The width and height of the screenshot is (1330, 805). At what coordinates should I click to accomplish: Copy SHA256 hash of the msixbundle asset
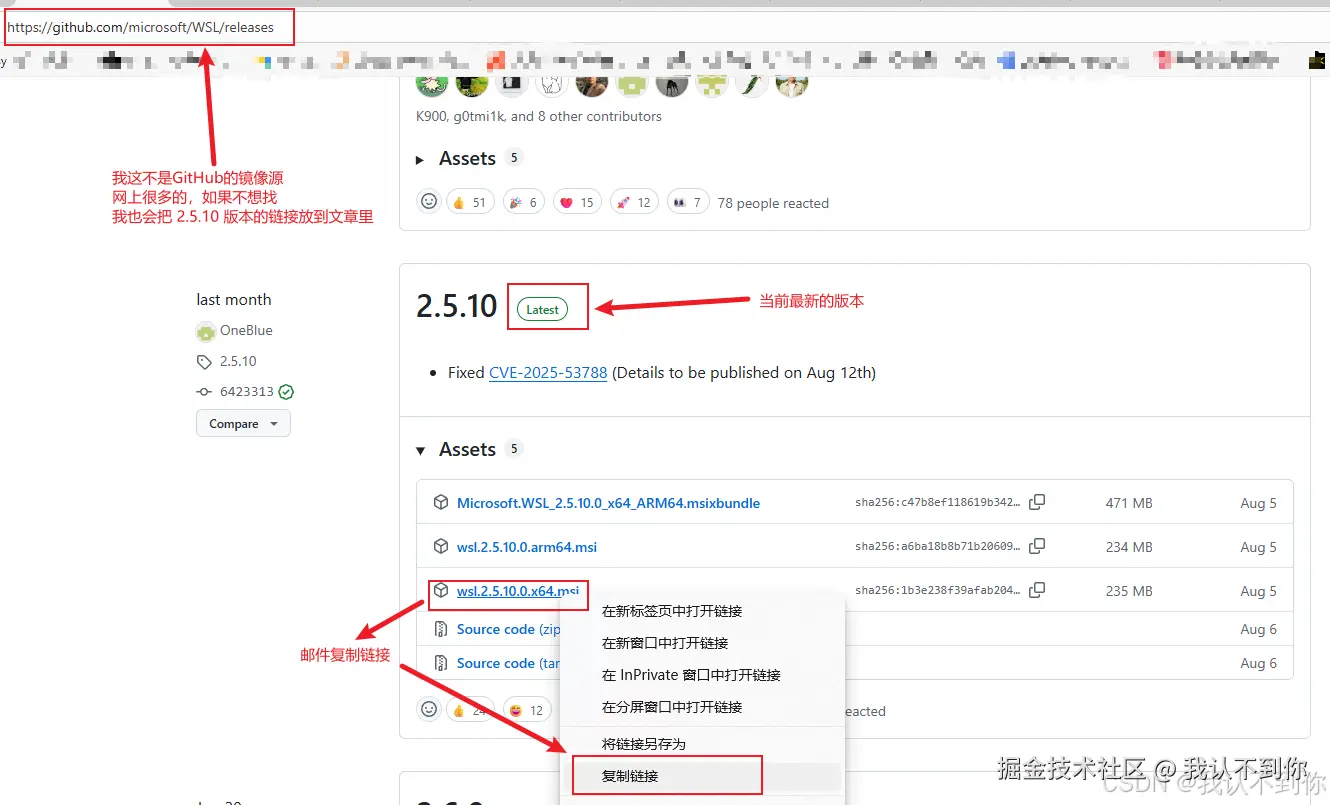tap(1037, 502)
